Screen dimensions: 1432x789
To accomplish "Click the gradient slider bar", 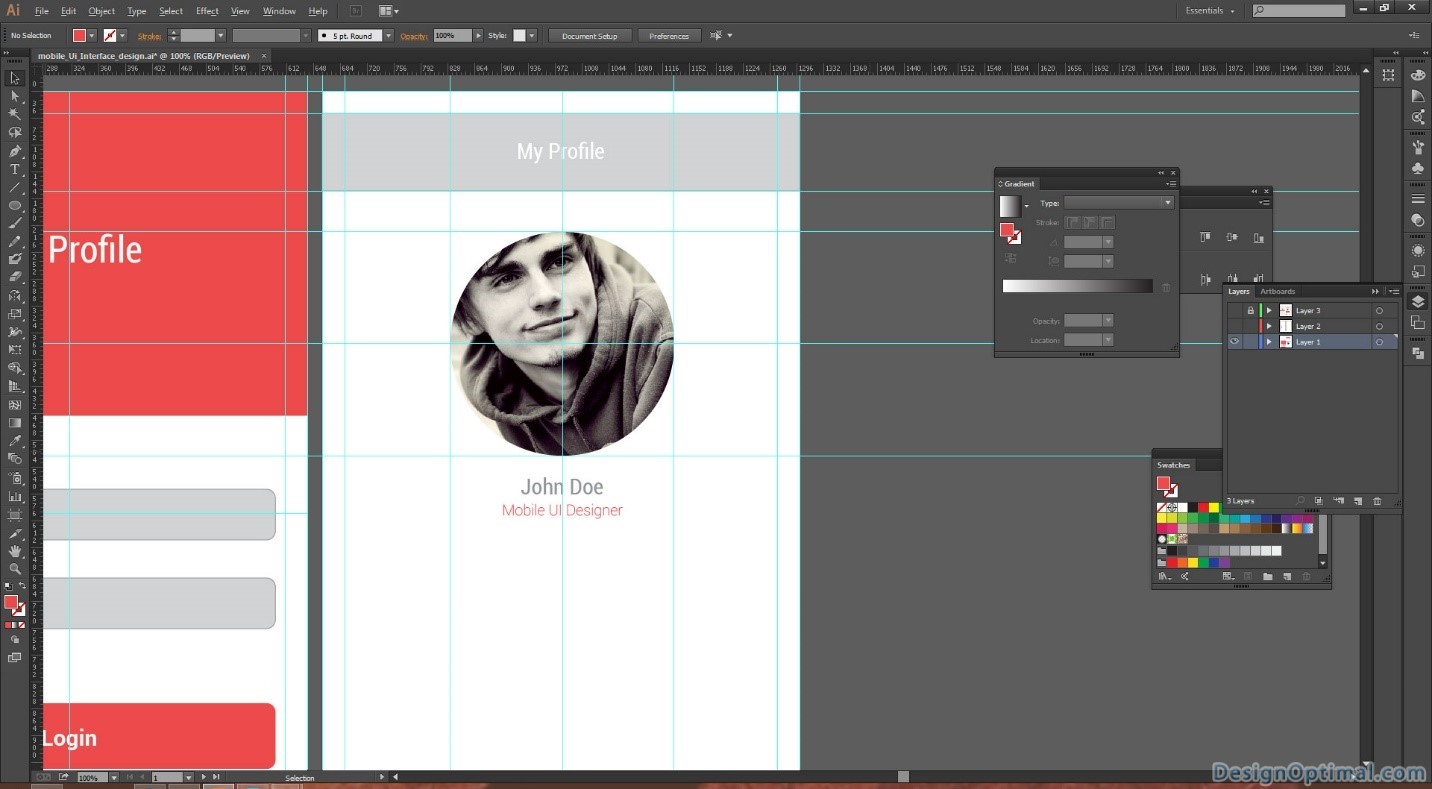I will 1077,287.
